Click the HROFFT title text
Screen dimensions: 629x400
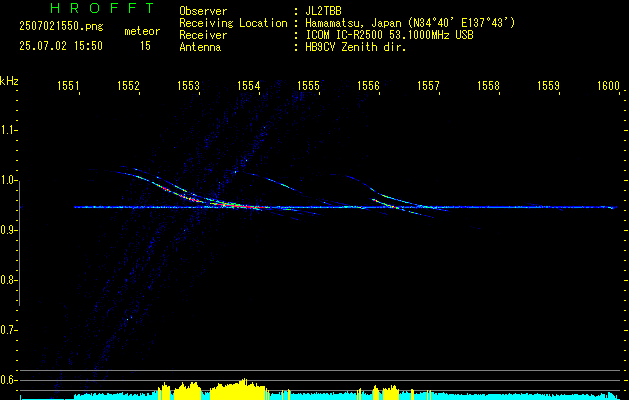(102, 8)
